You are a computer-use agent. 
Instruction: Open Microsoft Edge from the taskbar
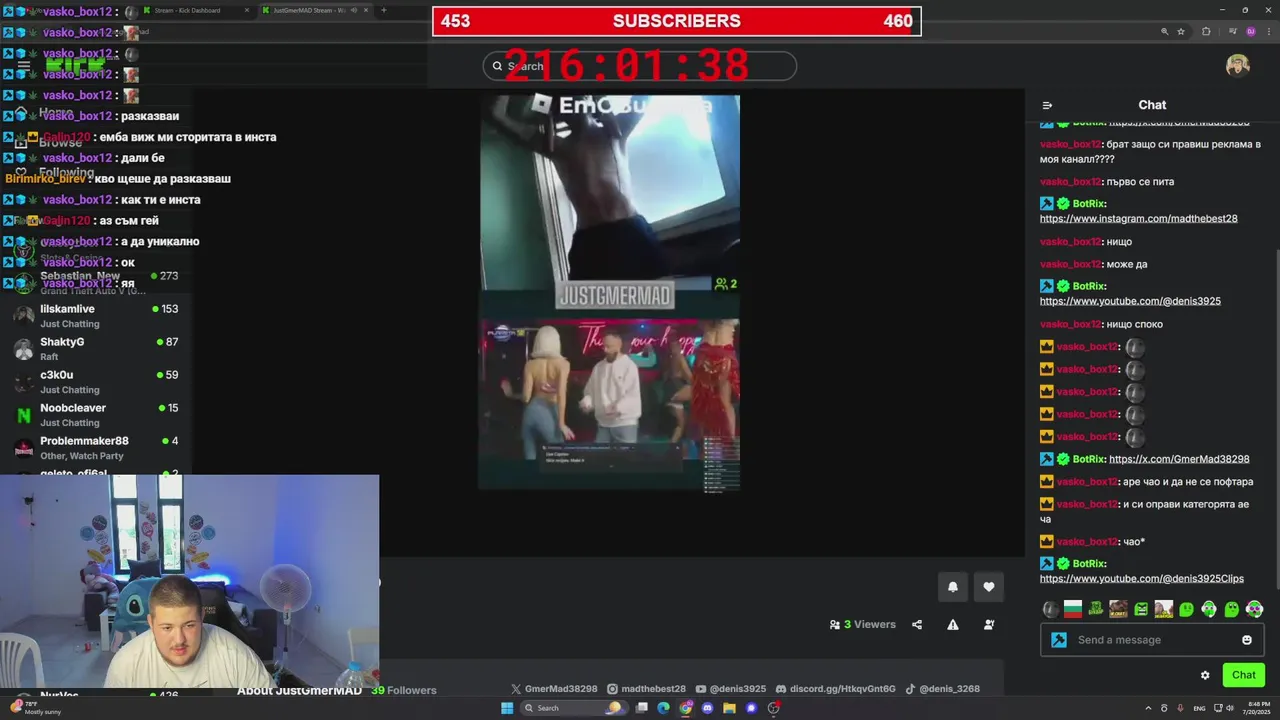(663, 708)
